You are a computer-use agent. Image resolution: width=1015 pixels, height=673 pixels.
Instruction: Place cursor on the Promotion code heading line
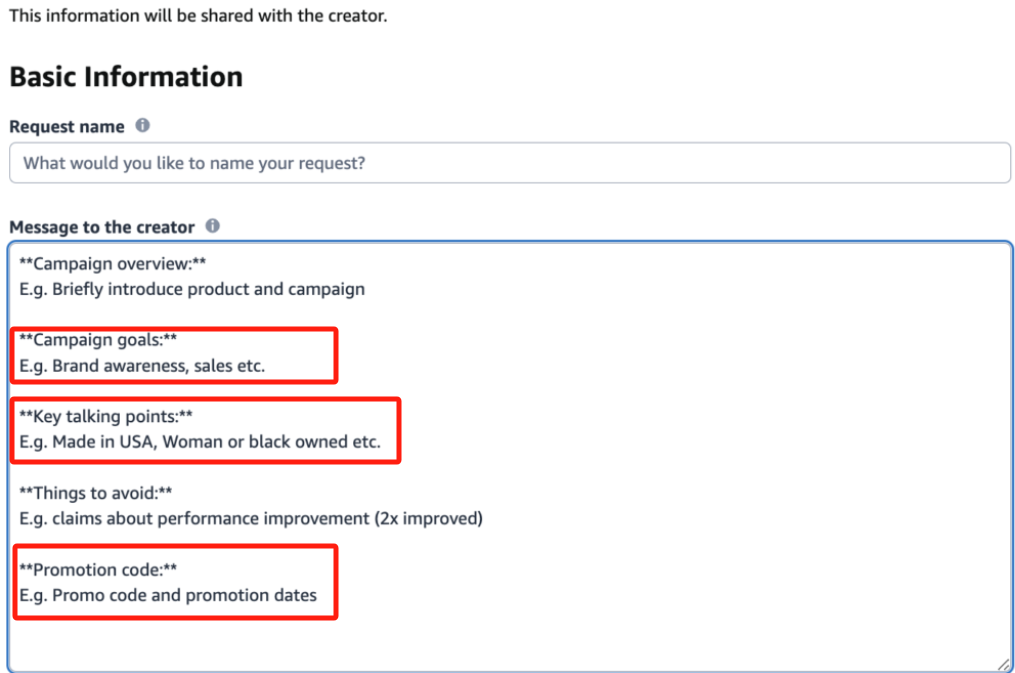click(x=98, y=569)
